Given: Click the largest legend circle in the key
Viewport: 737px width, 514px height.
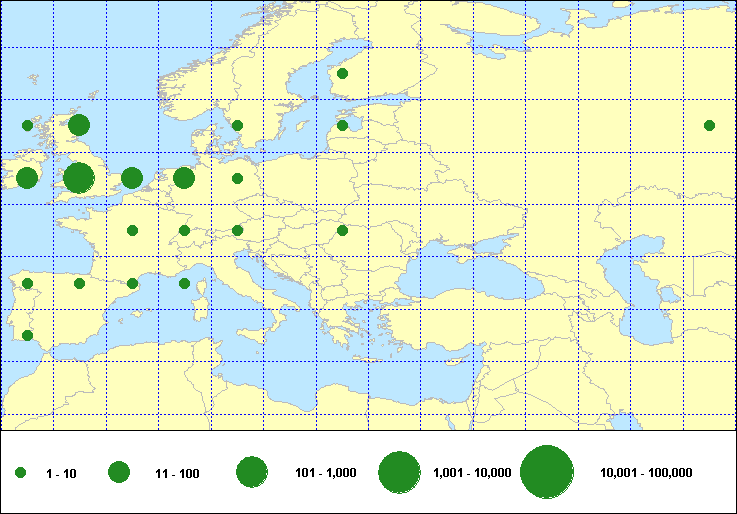Looking at the screenshot, I should [x=546, y=473].
